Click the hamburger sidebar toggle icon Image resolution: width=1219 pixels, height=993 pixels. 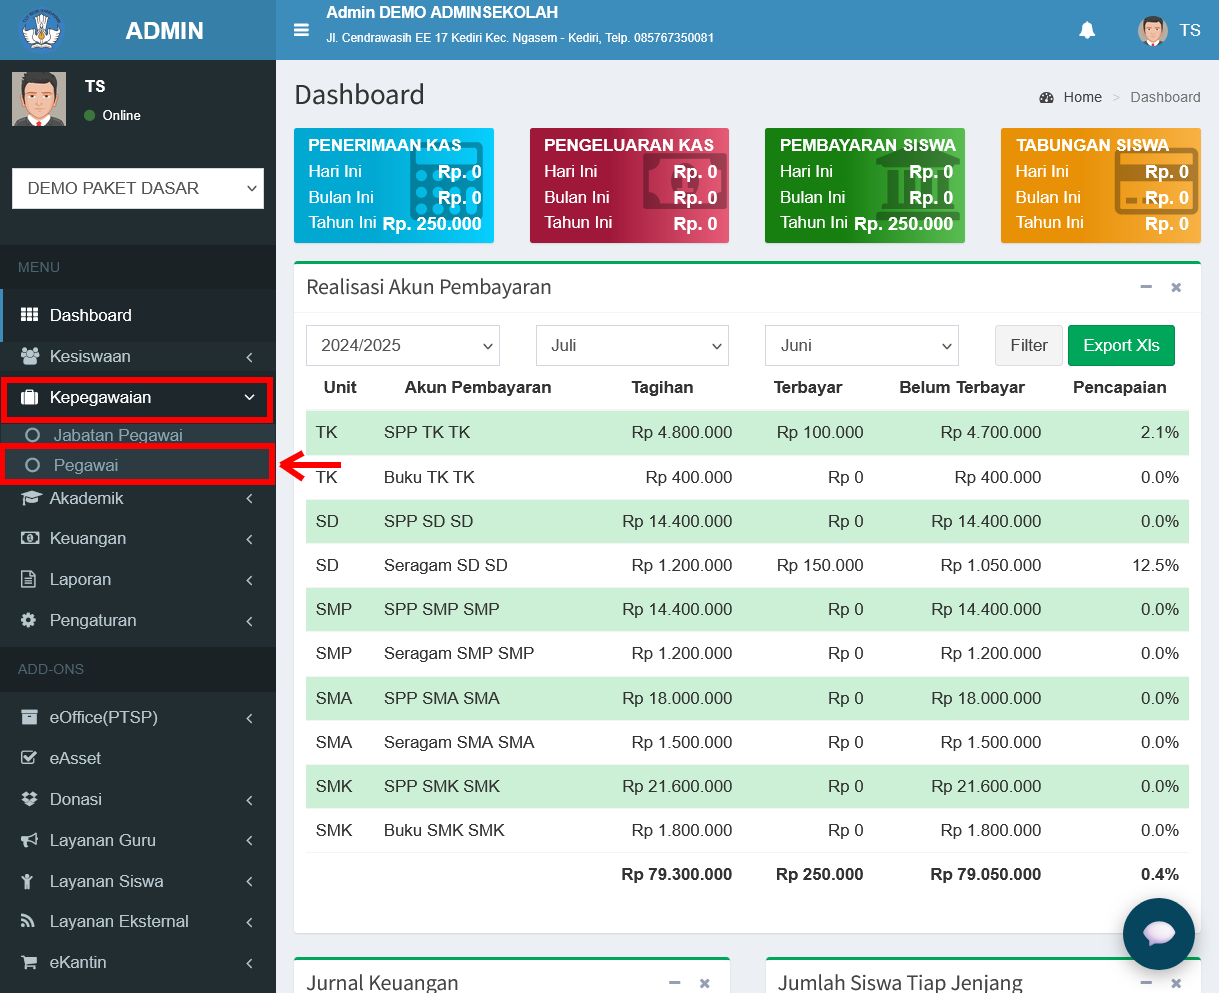pos(301,30)
